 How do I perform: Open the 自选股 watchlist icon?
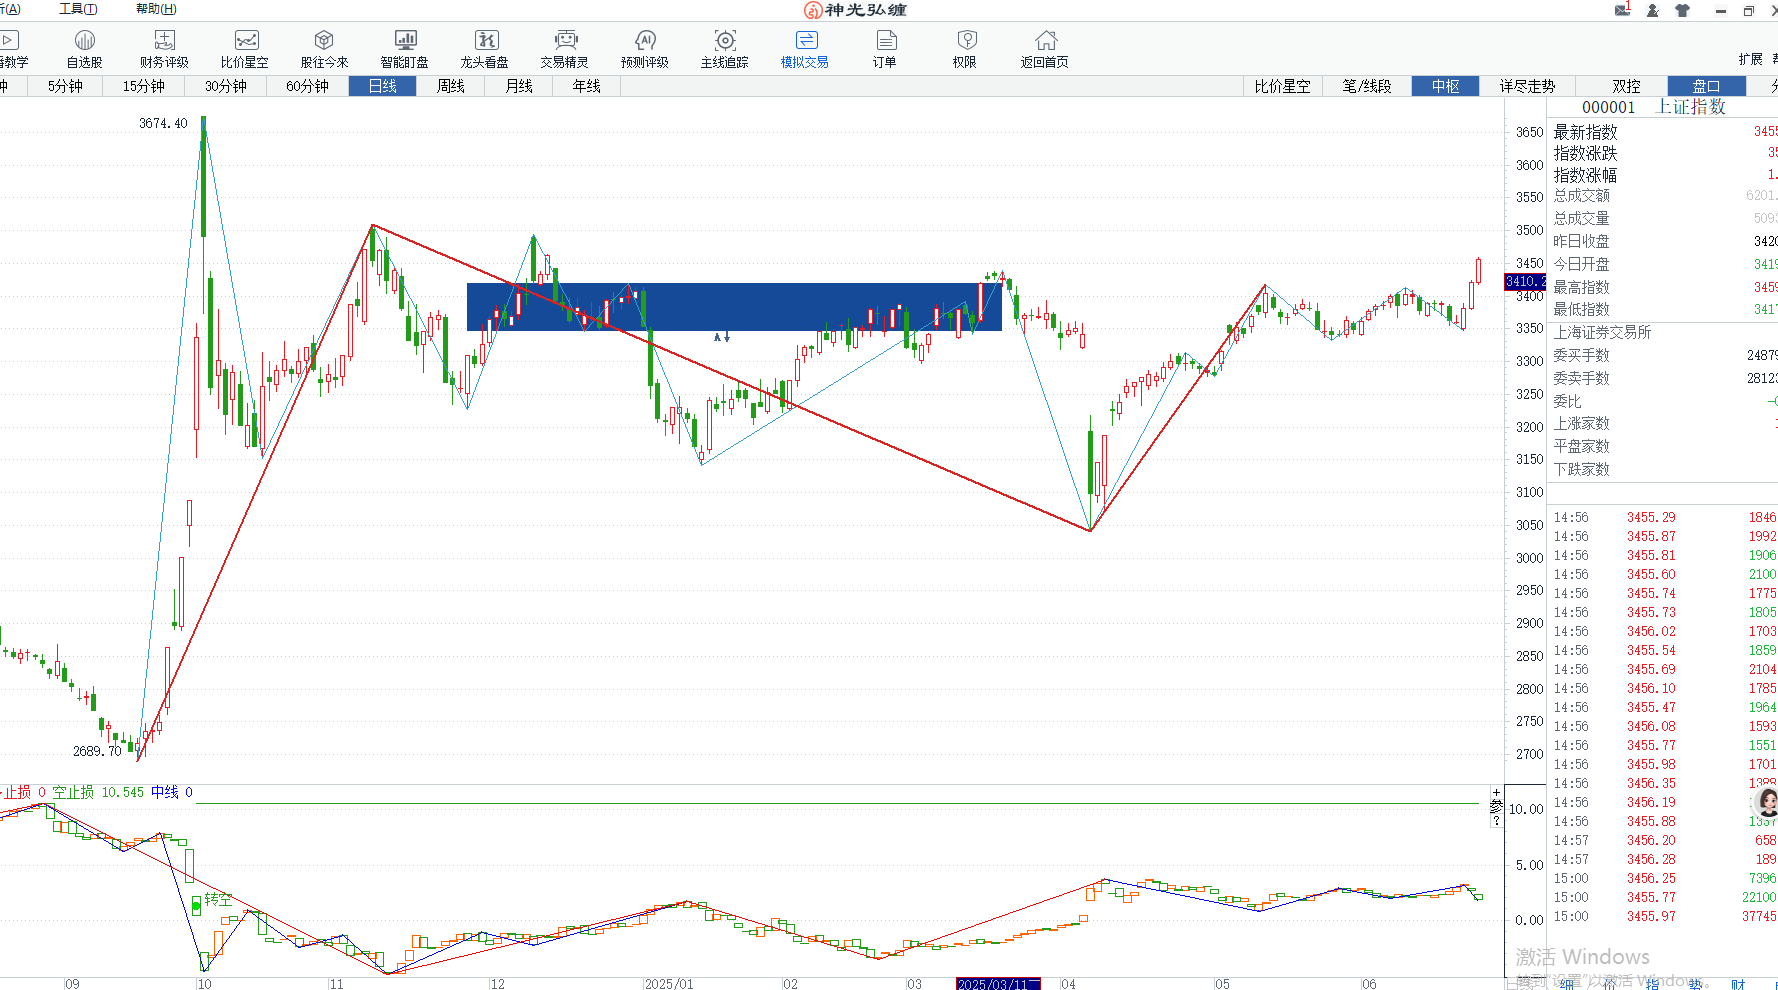pos(85,48)
